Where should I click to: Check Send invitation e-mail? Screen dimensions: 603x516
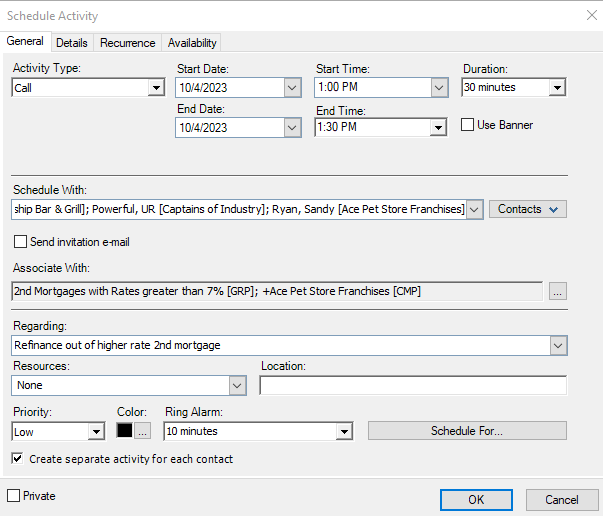point(20,242)
